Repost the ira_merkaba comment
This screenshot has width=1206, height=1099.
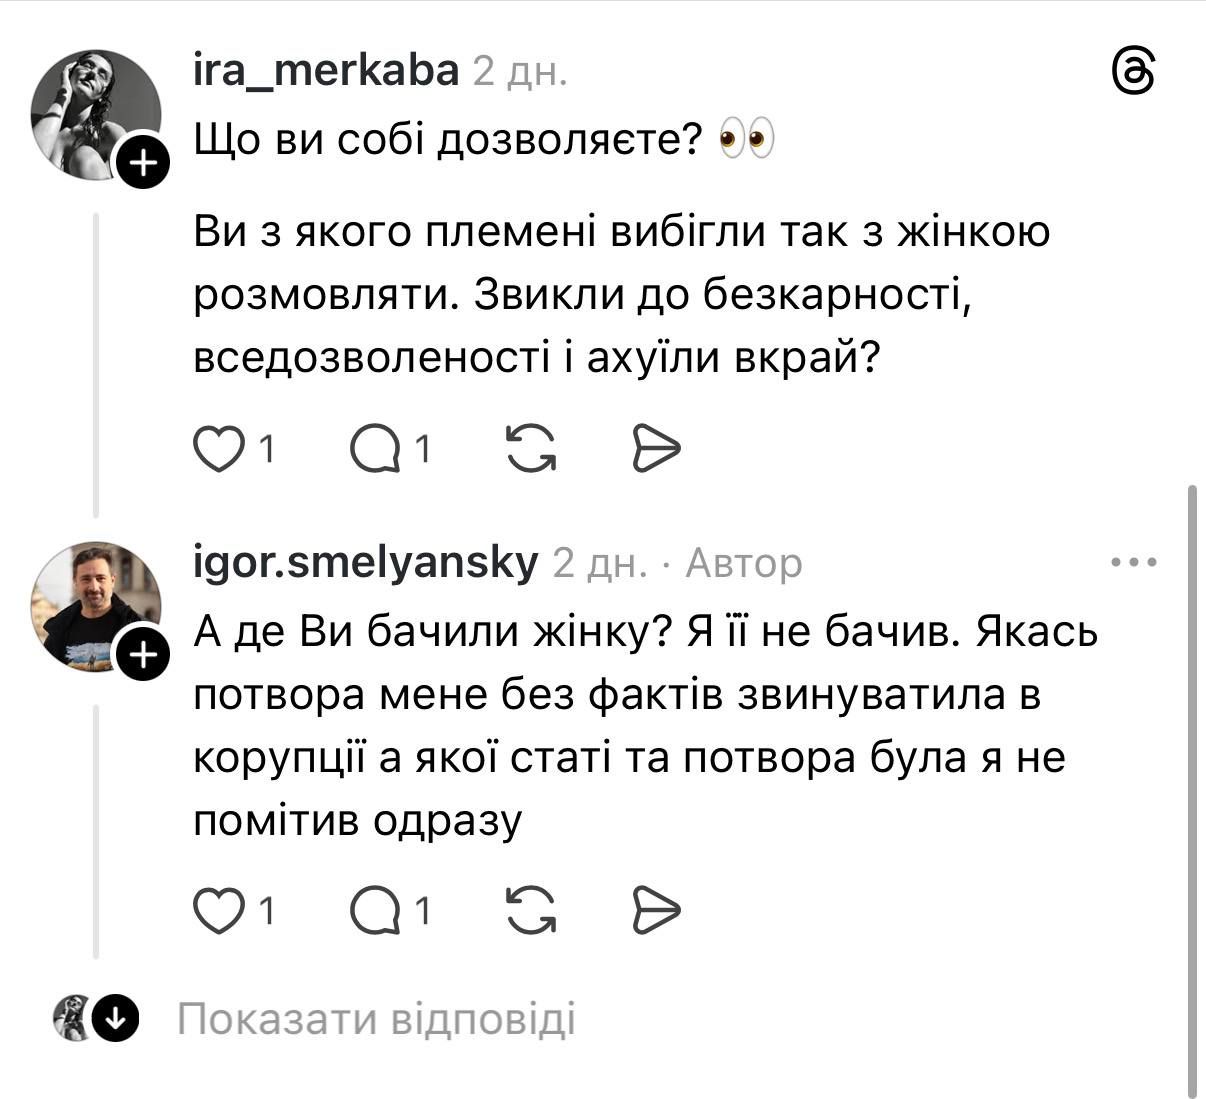(531, 448)
